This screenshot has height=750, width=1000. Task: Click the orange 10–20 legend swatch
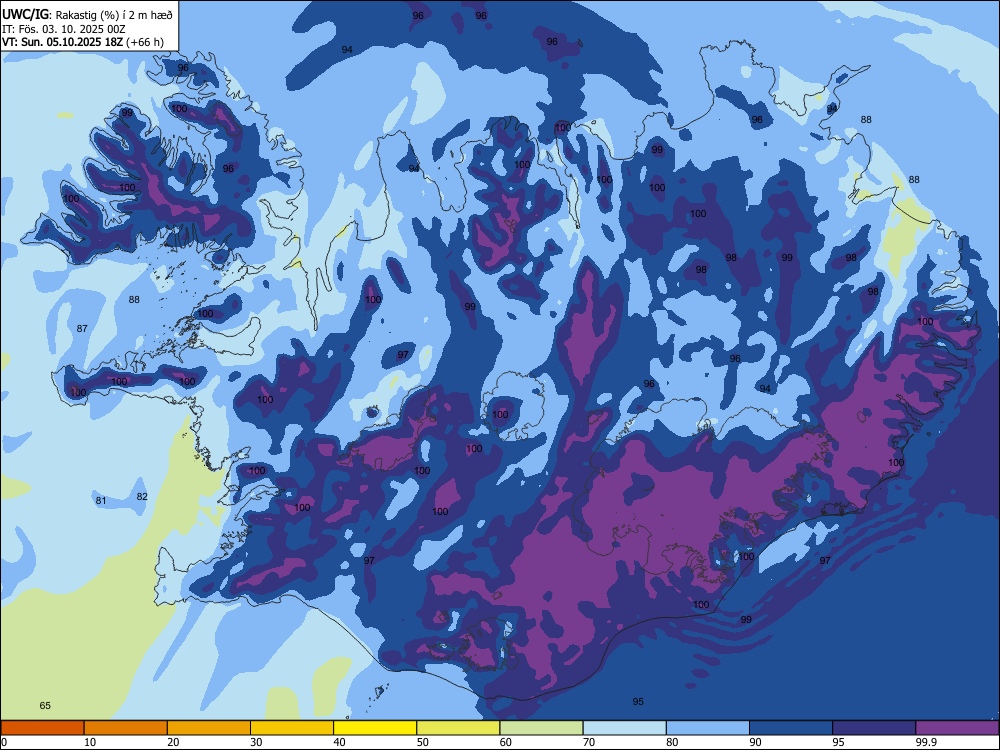(126, 728)
